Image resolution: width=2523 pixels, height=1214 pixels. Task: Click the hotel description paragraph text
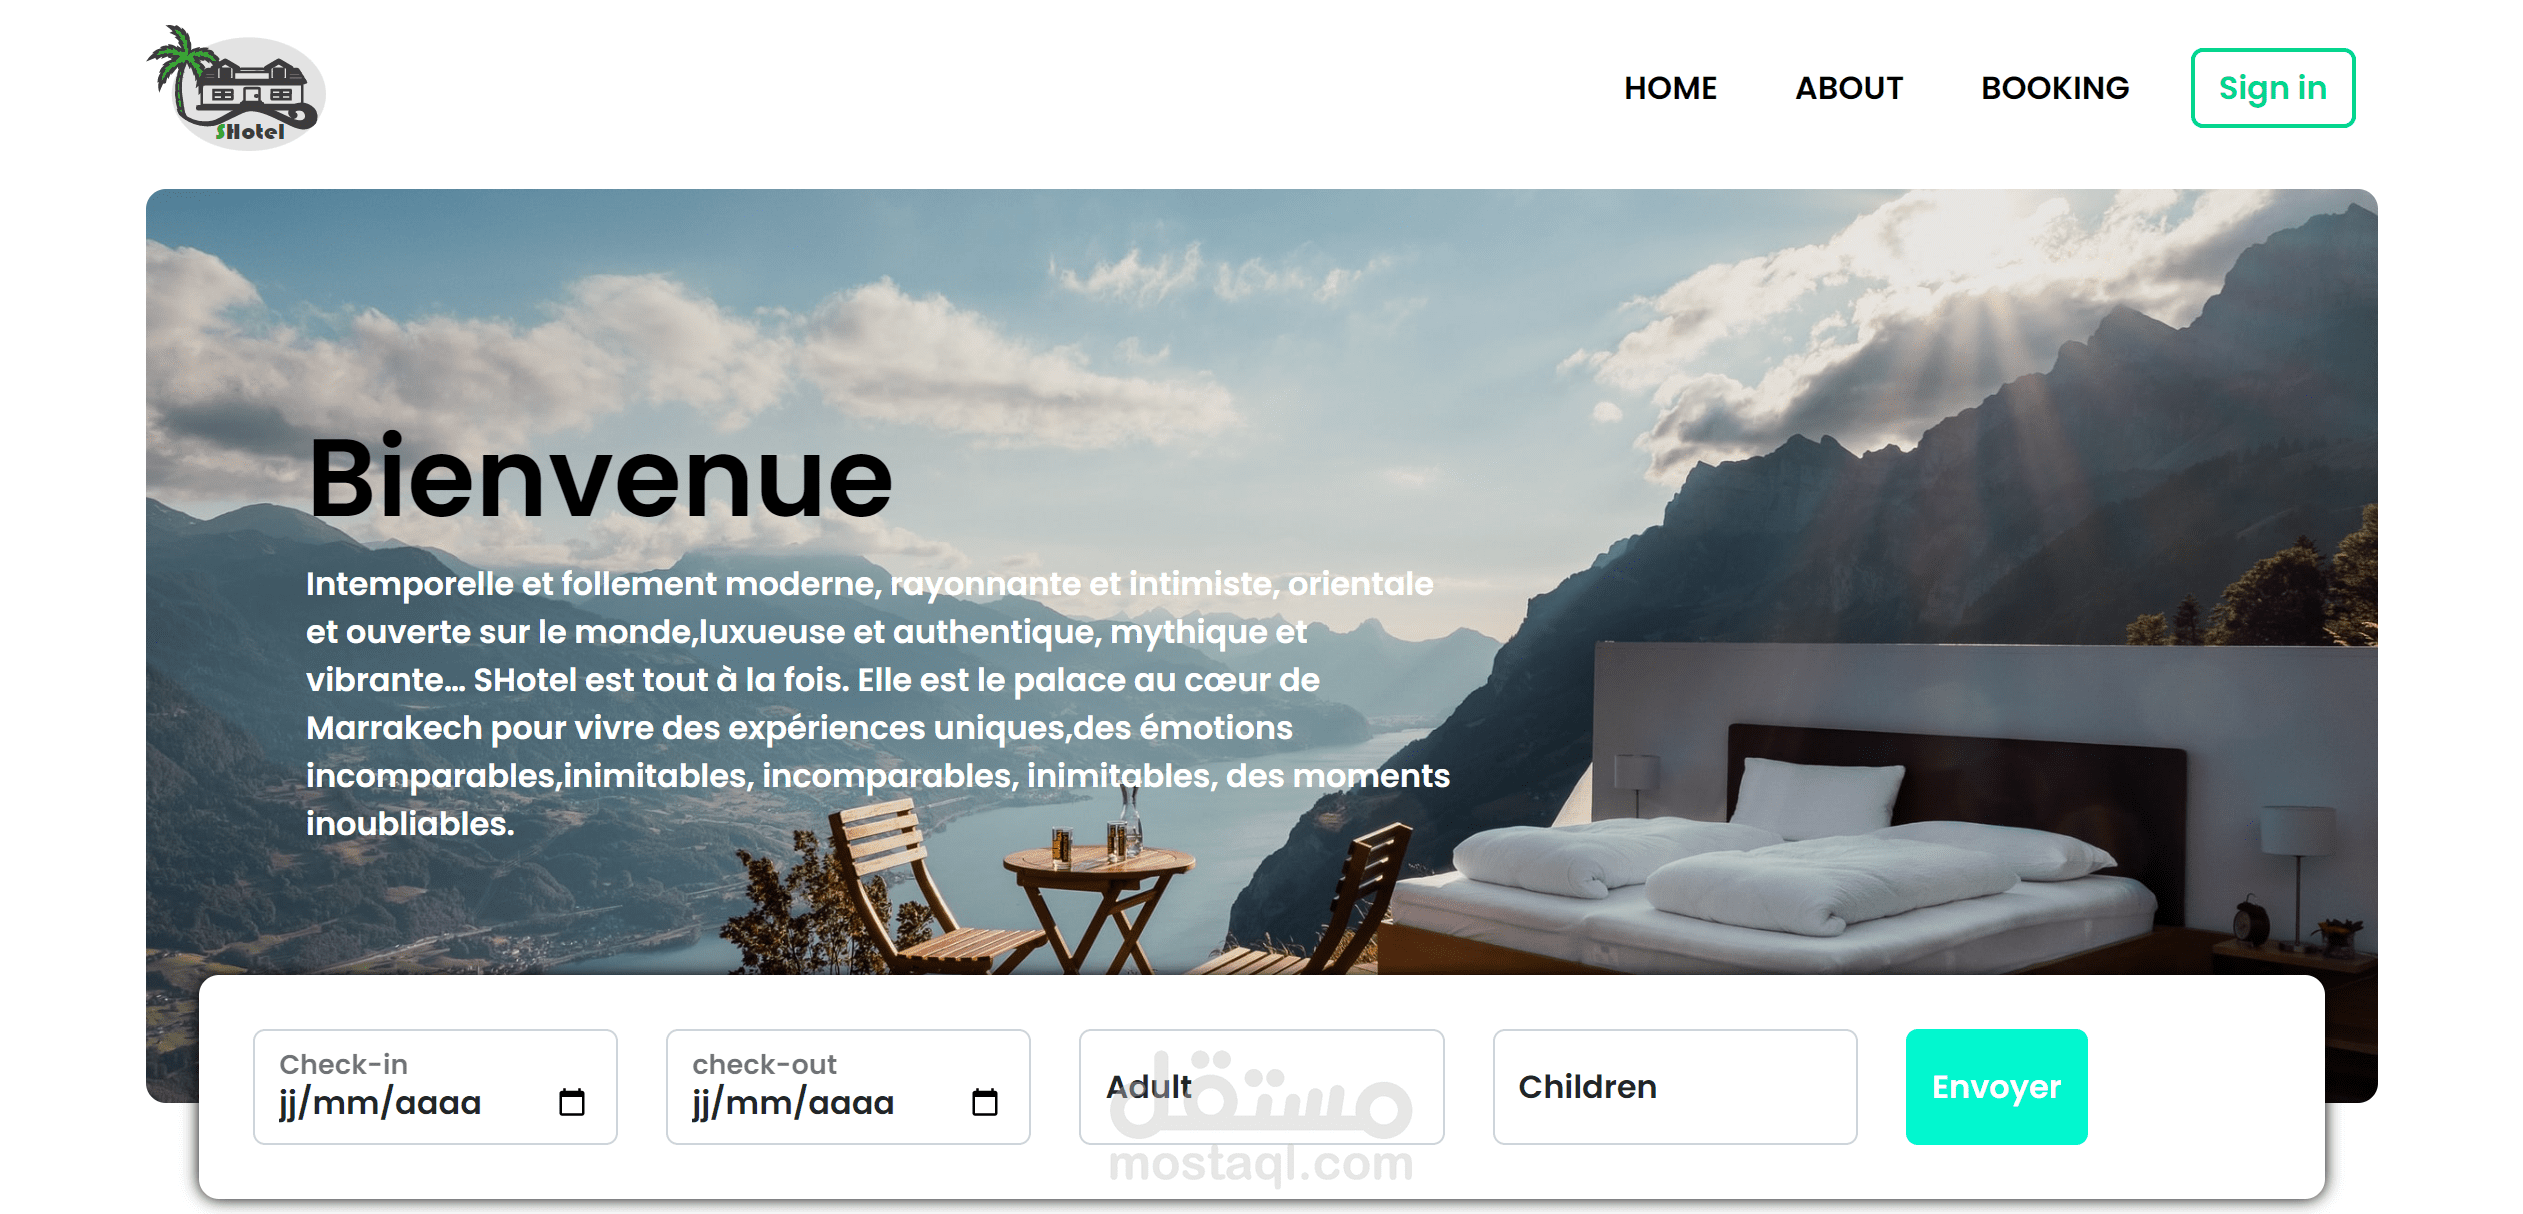point(877,703)
